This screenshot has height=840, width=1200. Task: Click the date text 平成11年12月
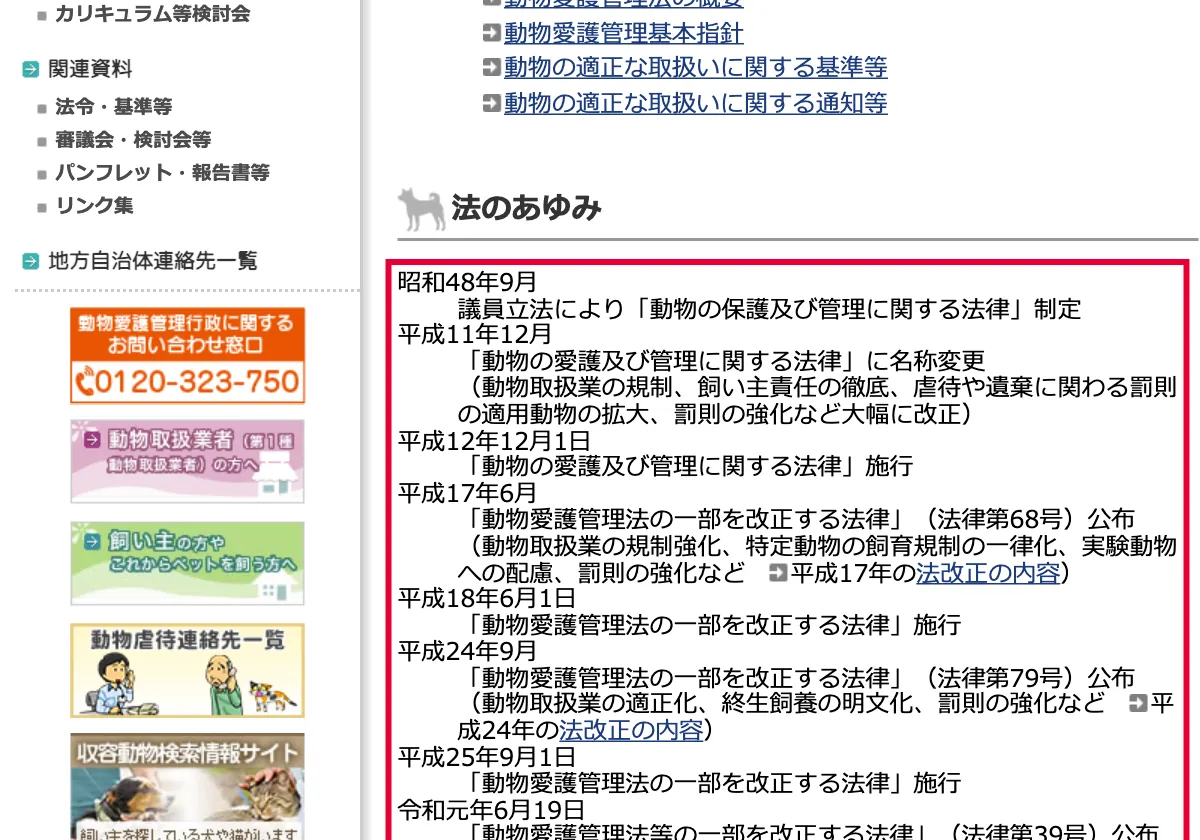coord(475,335)
